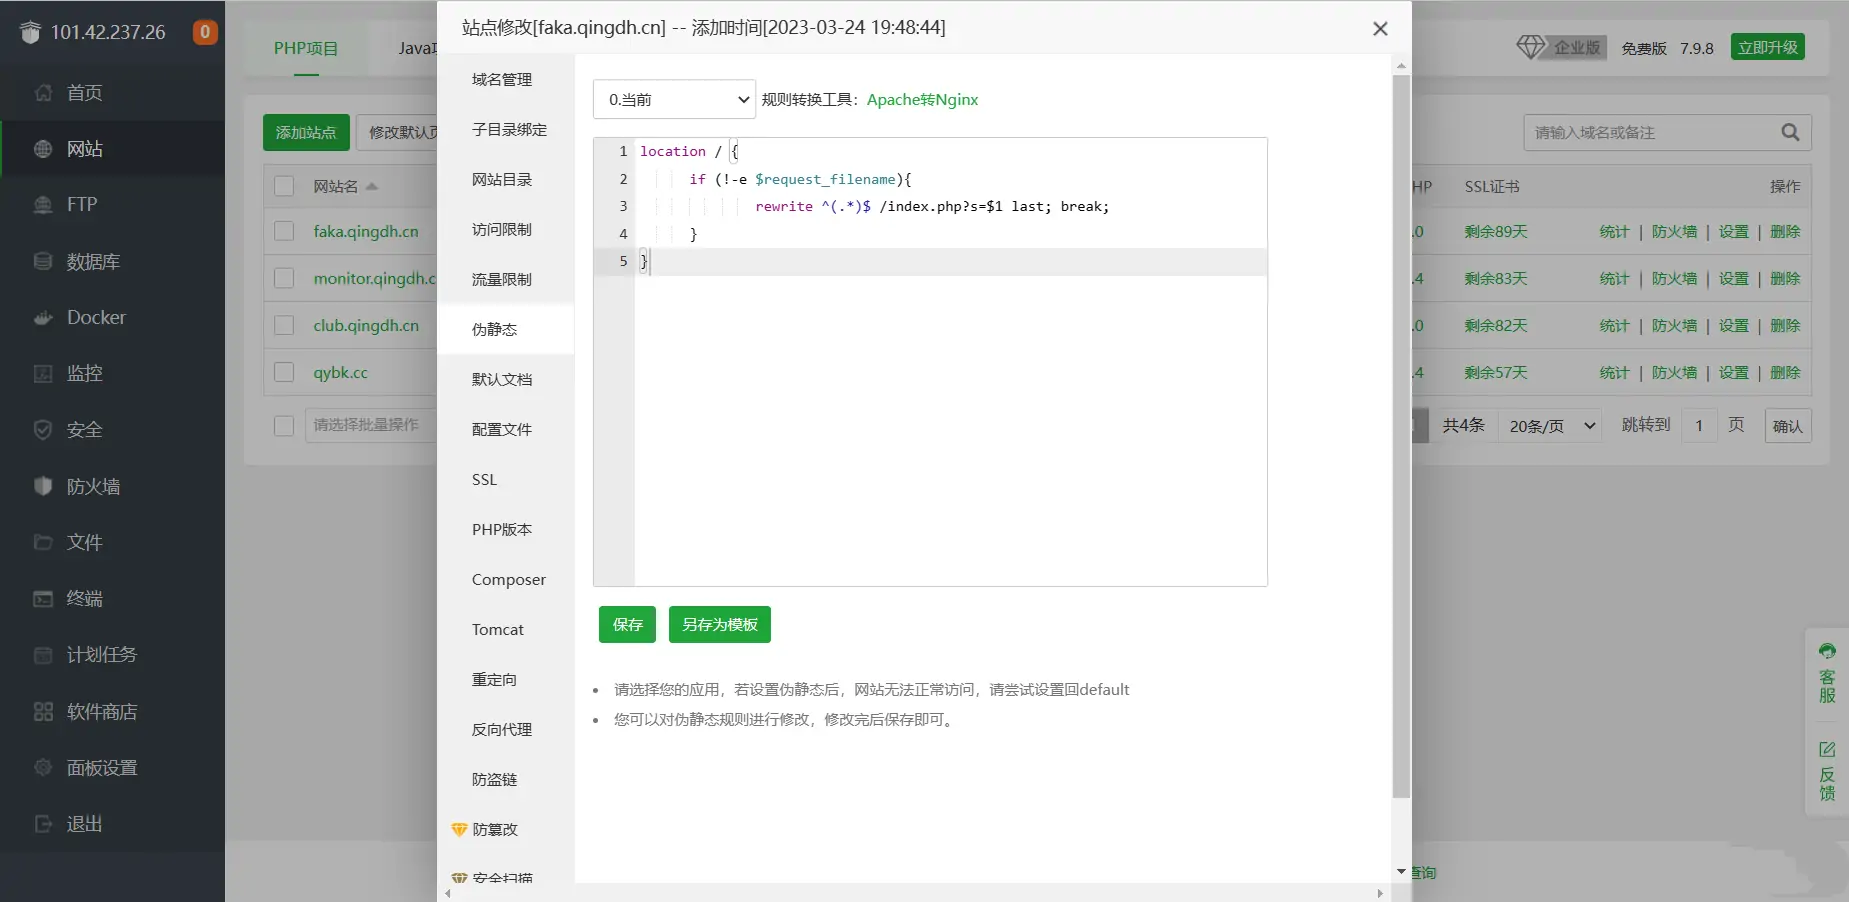Click the 网站名 sort arrow icon

(x=372, y=186)
